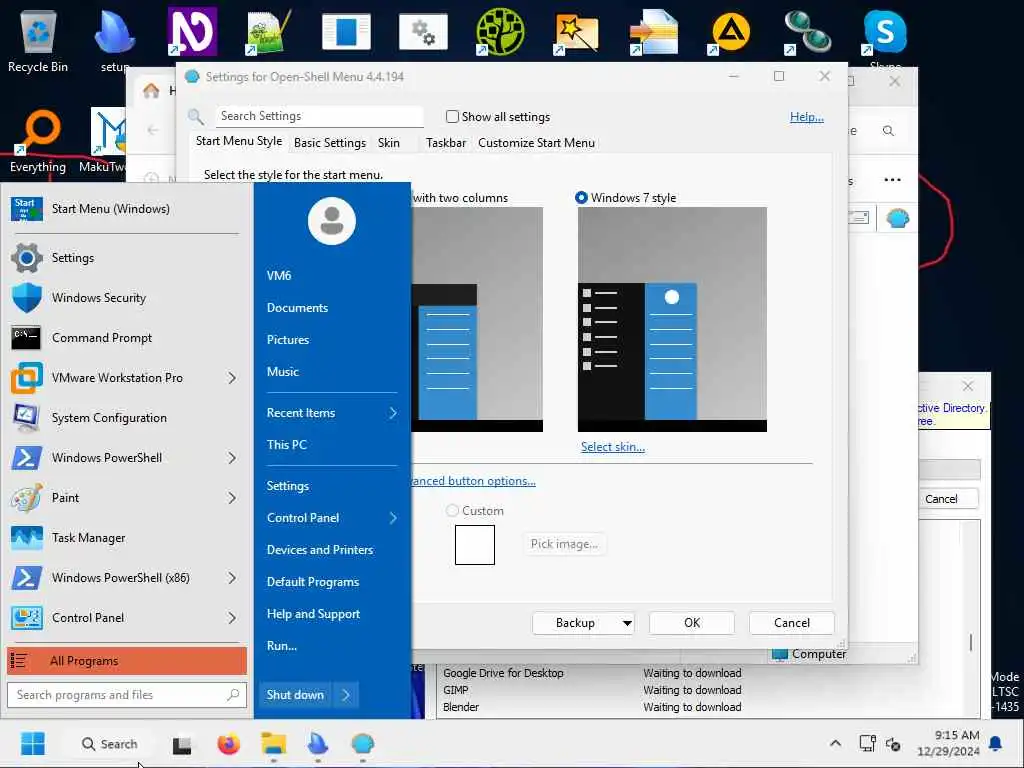Open All Programs menu entry
Viewport: 1024px width, 768px height.
[127, 661]
